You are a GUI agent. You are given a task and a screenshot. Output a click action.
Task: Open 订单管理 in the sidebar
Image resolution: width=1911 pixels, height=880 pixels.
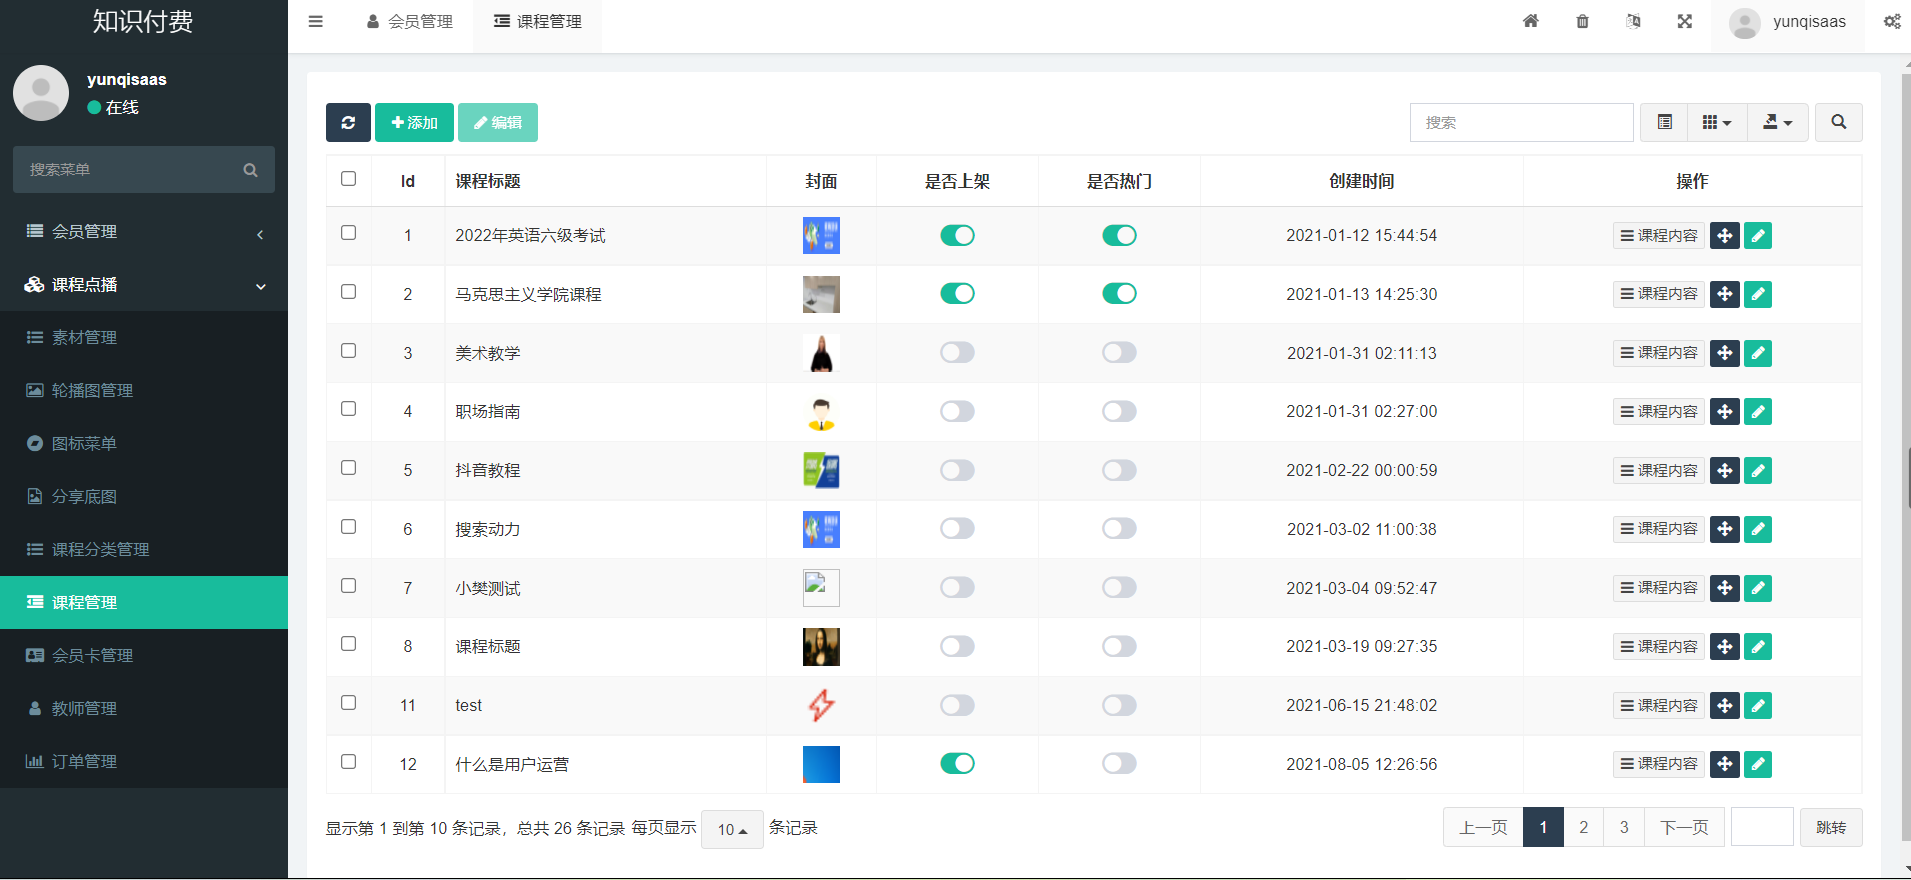pyautogui.click(x=144, y=762)
